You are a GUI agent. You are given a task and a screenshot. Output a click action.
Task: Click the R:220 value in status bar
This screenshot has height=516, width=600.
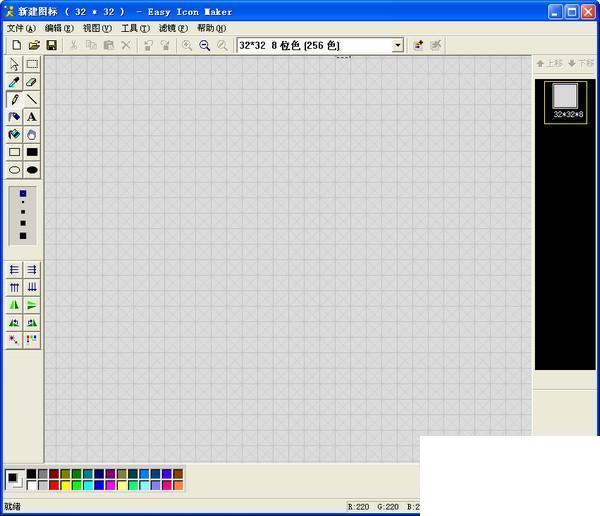pyautogui.click(x=358, y=507)
